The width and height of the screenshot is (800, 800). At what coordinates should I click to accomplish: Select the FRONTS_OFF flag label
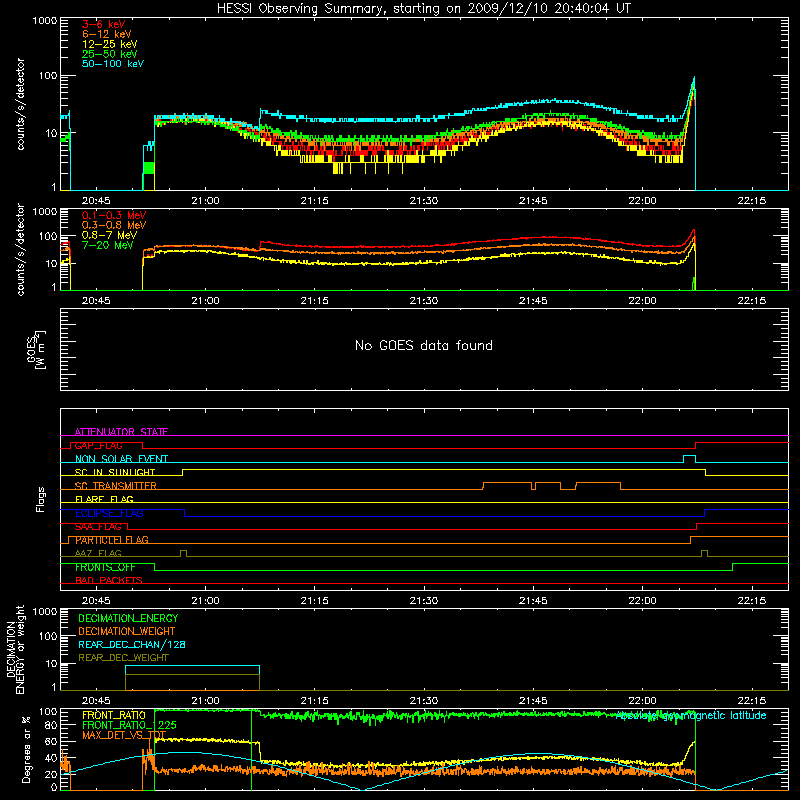tap(105, 567)
